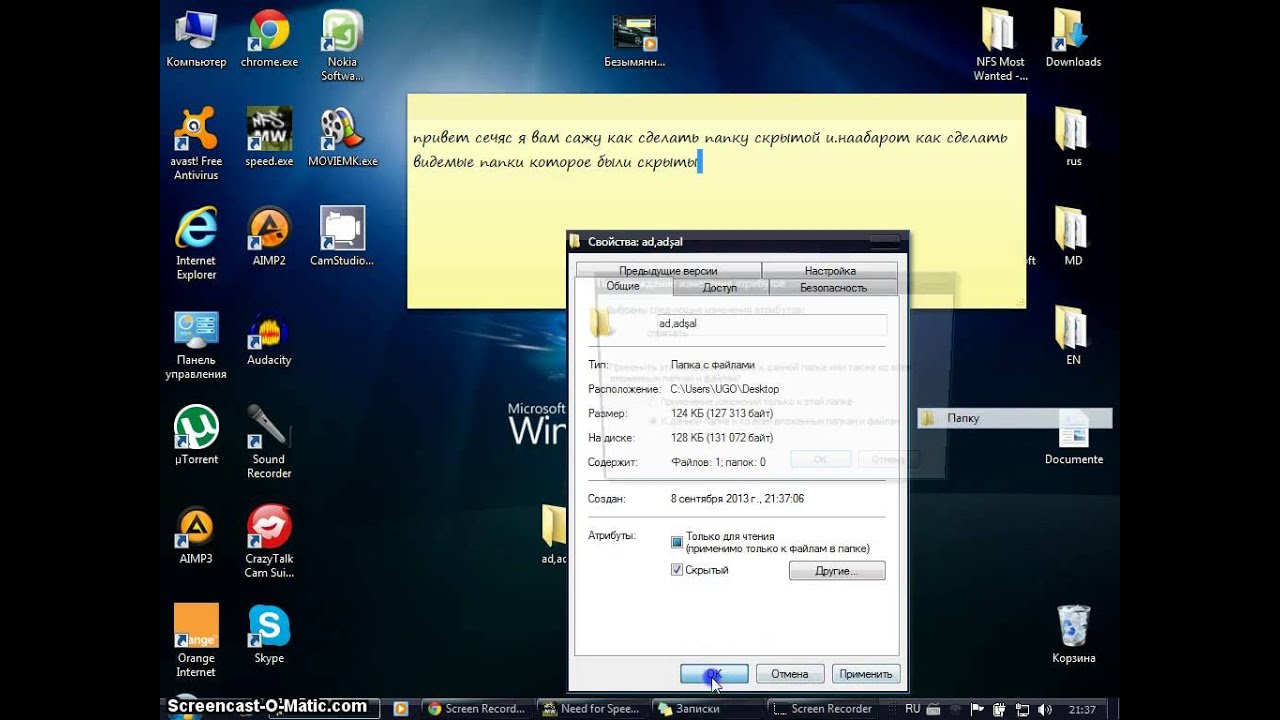The image size is (1280, 720).
Task: Click the Папку context menu item
Action: pos(1014,418)
